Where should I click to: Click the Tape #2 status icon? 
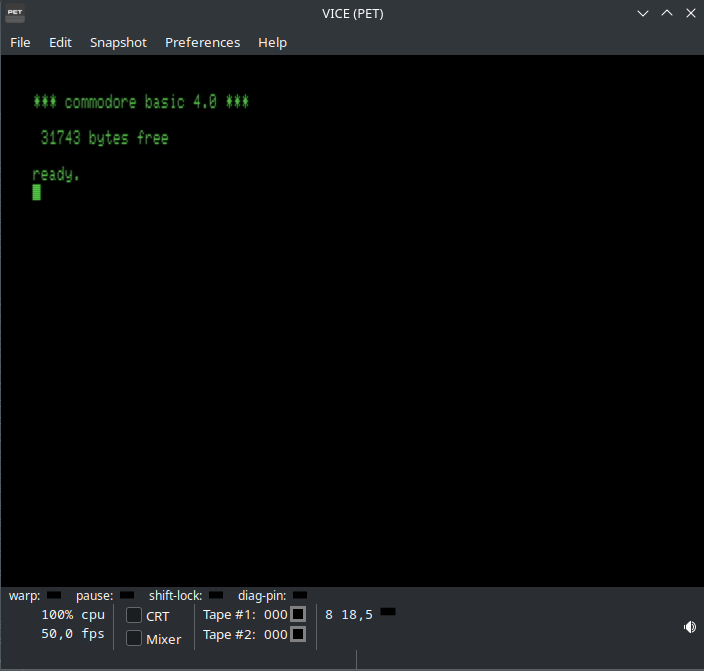tap(298, 635)
